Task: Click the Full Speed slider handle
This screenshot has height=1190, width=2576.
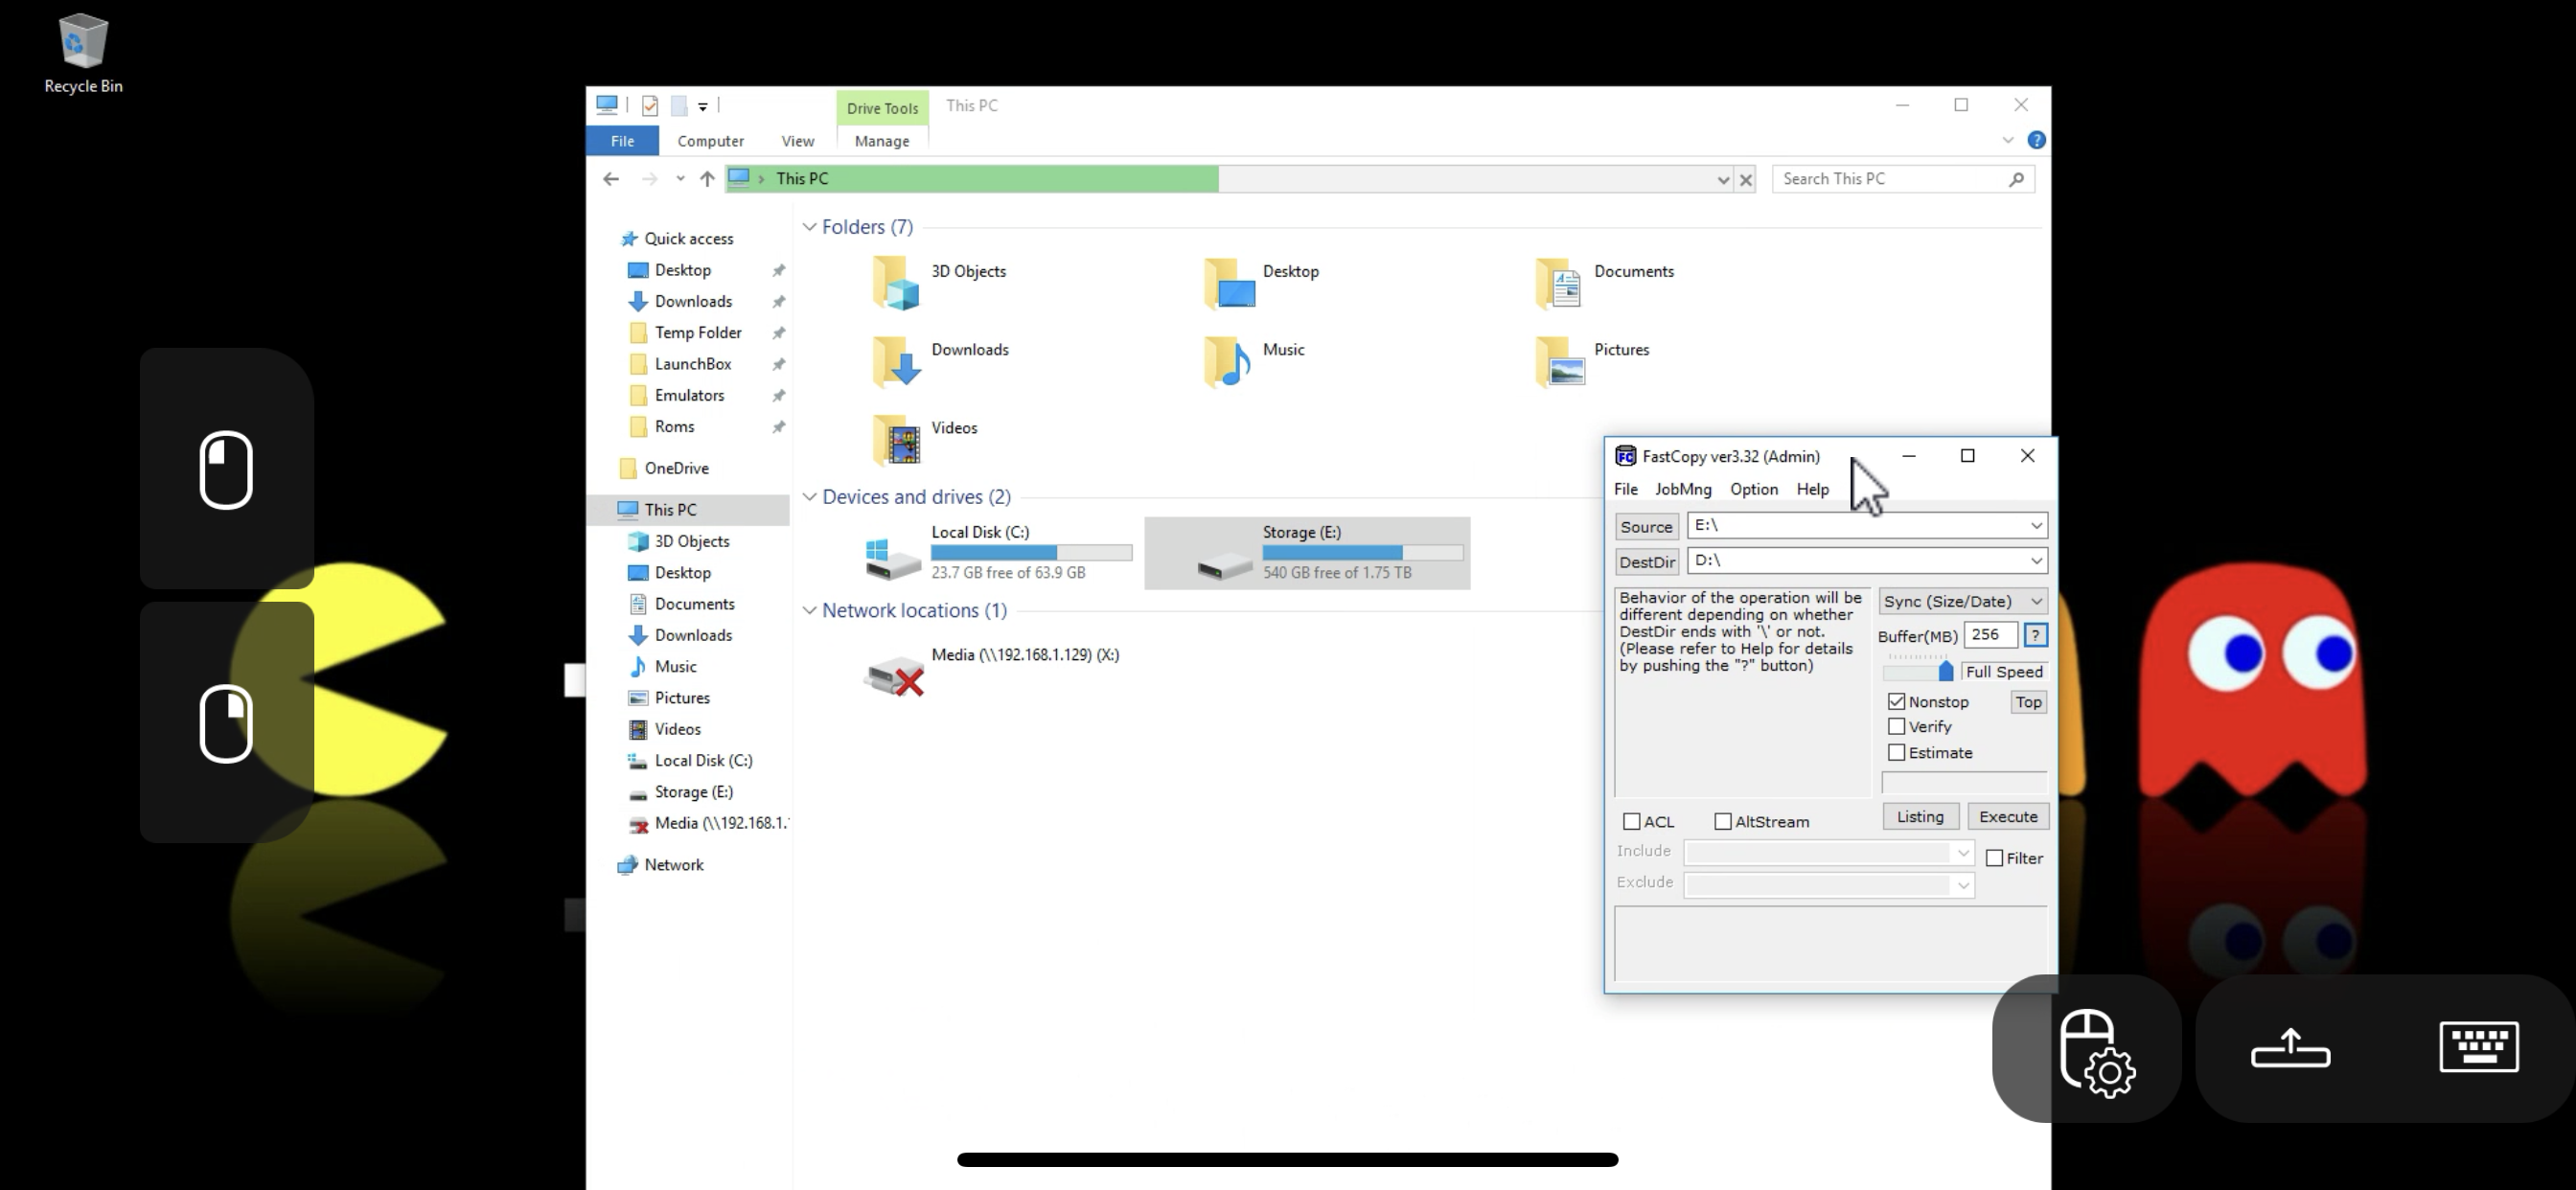Action: coord(1945,671)
